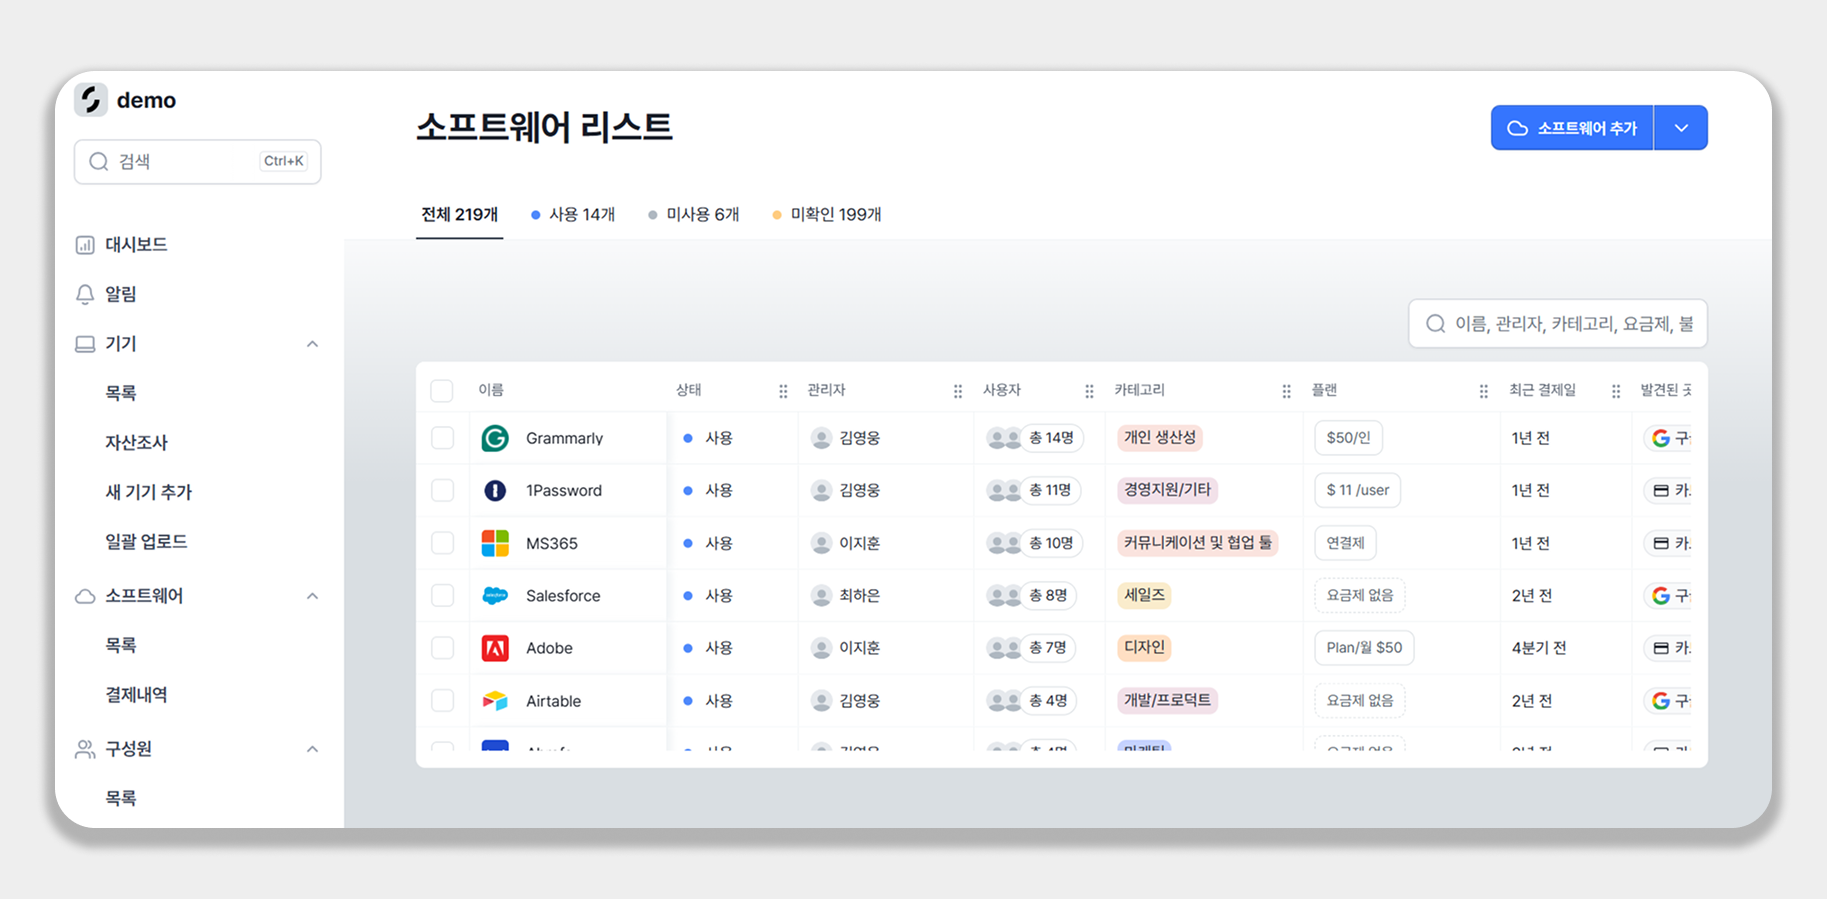This screenshot has width=1827, height=899.
Task: Open 알림 via the bell icon
Action: 85,294
